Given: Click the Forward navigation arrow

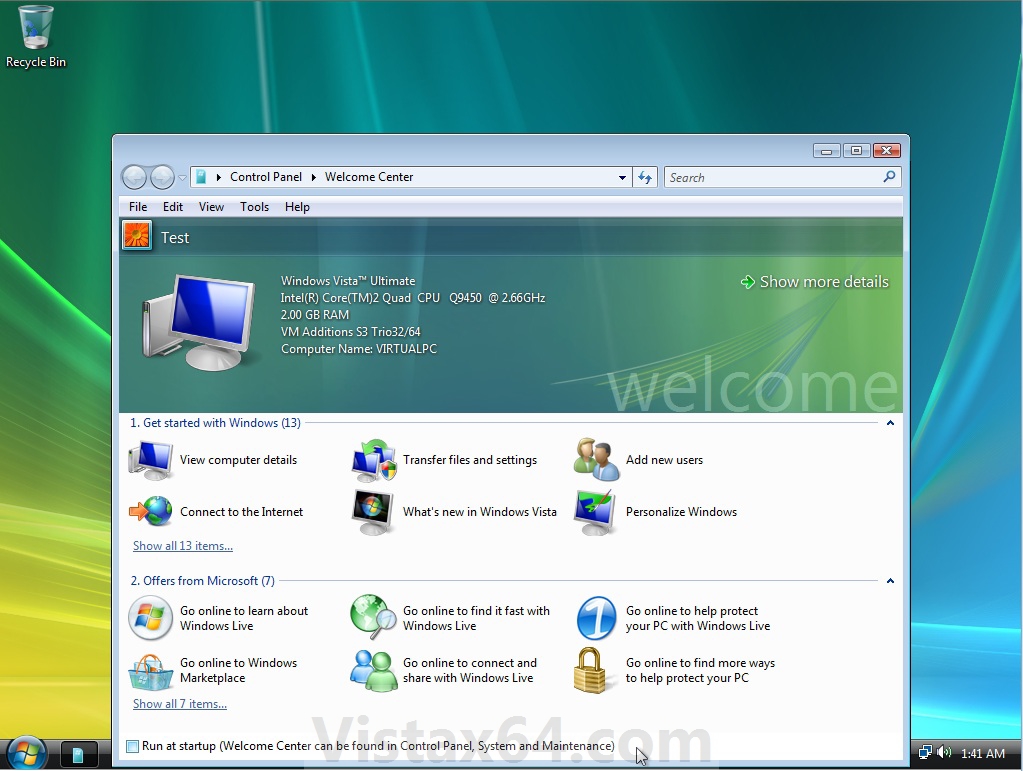Looking at the screenshot, I should pyautogui.click(x=162, y=177).
